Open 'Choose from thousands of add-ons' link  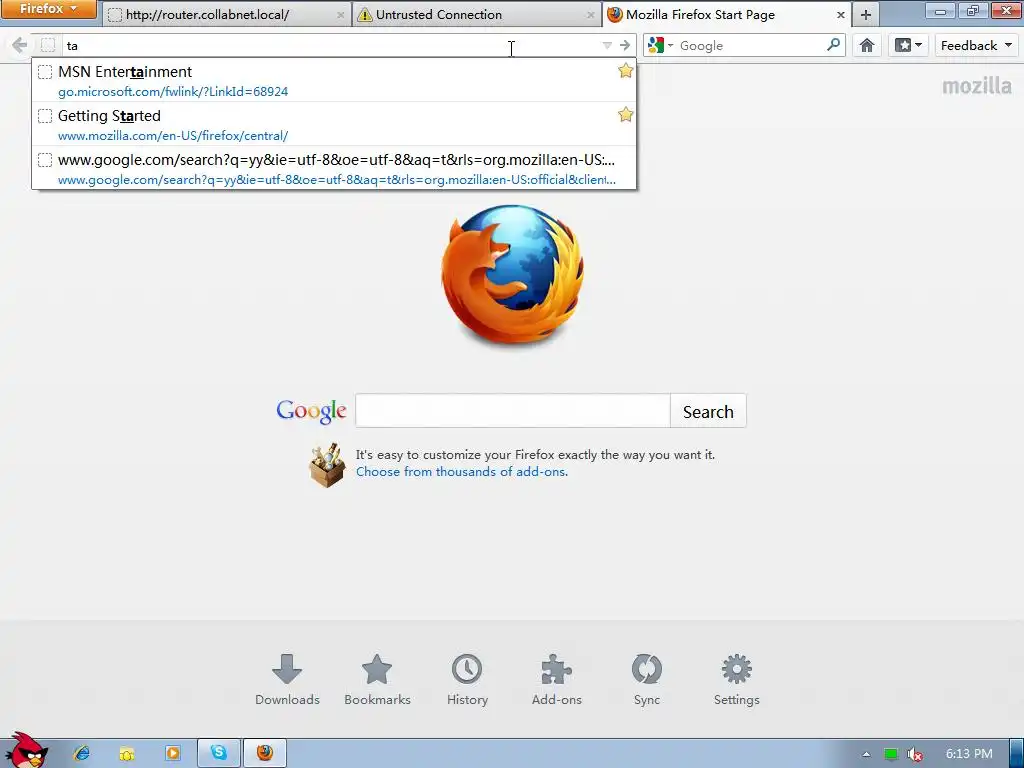point(462,472)
